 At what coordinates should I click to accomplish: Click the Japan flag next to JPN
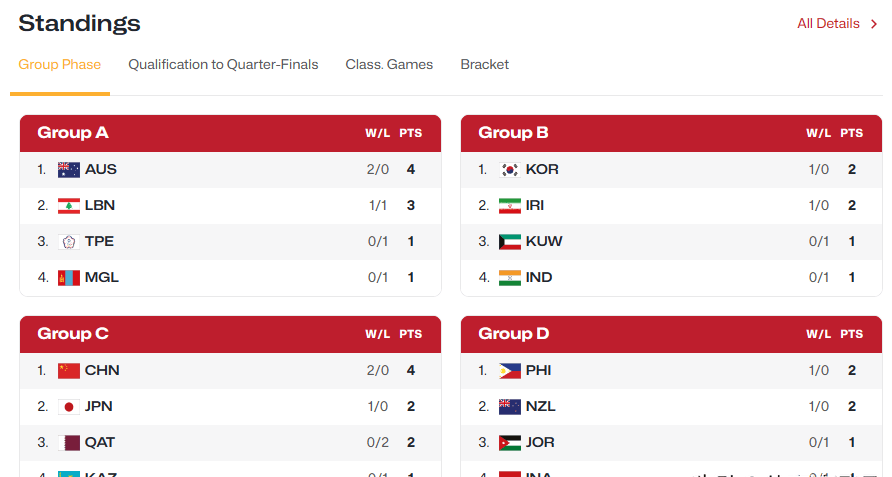coord(69,406)
